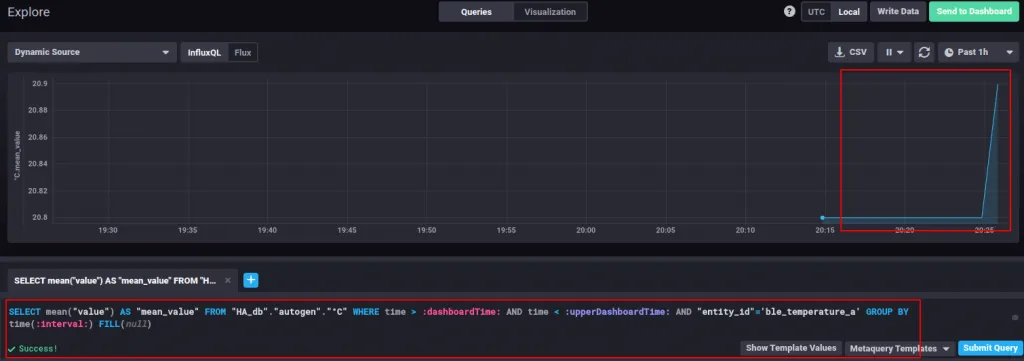The image size is (1024, 361).
Task: Click Show Template Values button
Action: pos(791,349)
